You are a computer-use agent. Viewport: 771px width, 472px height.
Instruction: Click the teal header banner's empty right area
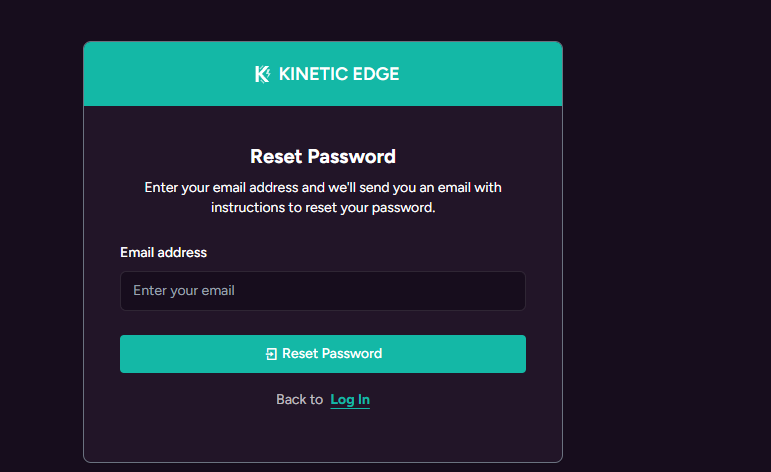point(490,74)
